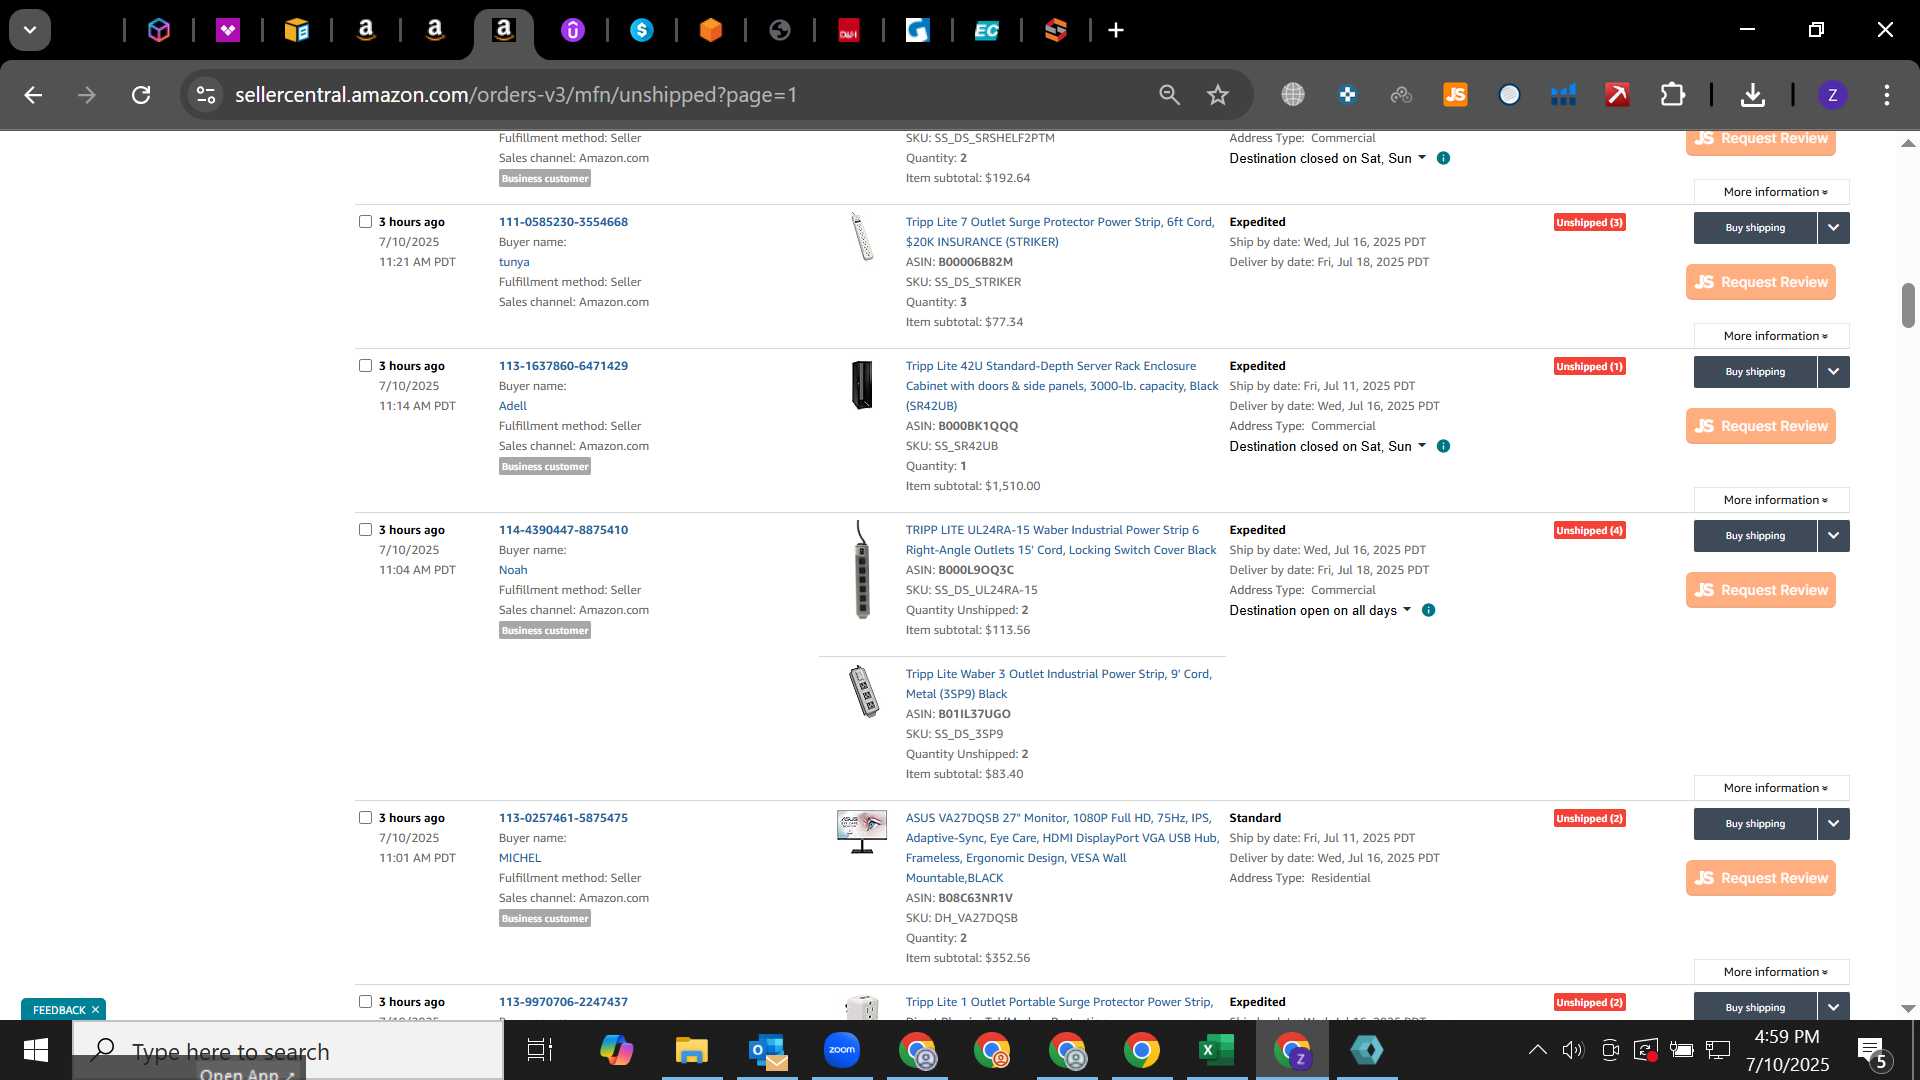Click Buy shipping for Noah's order
This screenshot has height=1080, width=1920.
(x=1755, y=536)
